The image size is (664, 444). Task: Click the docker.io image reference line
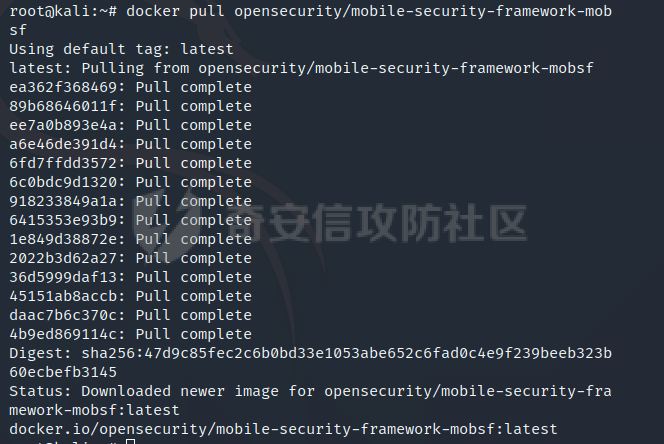point(283,429)
